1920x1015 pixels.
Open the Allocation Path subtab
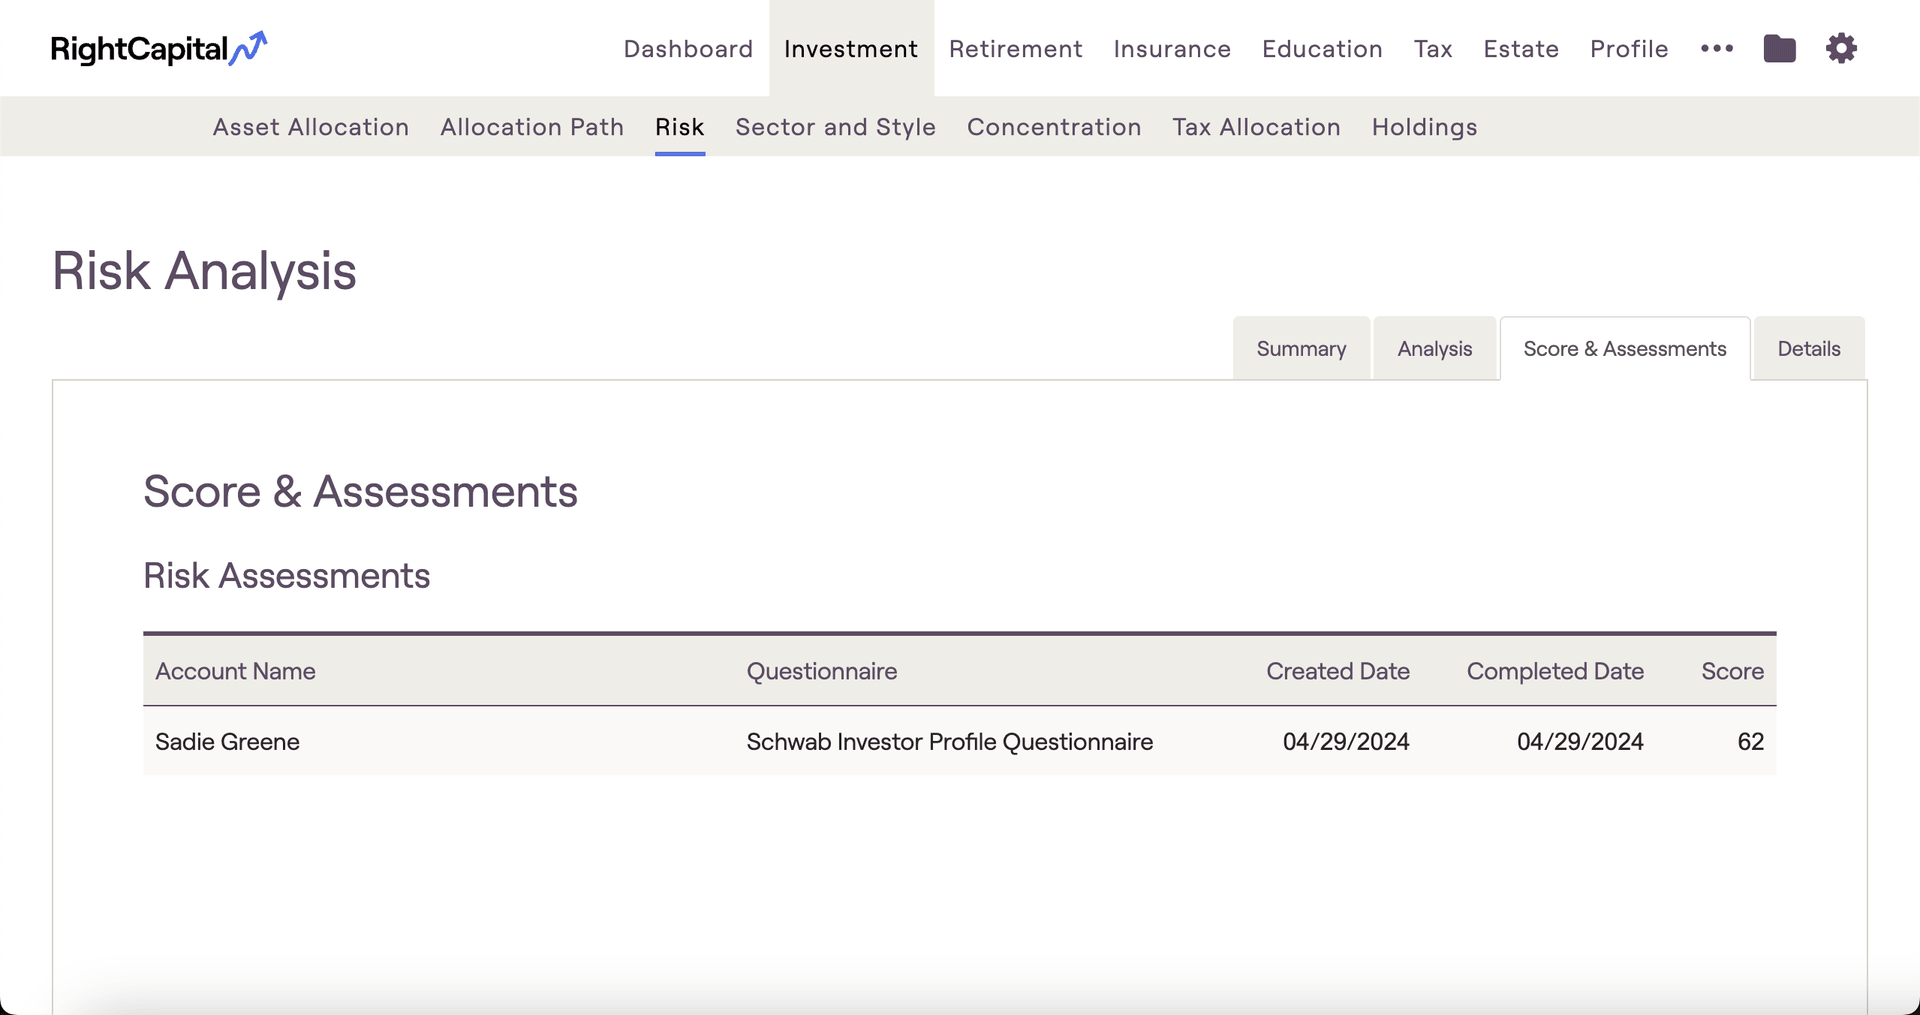[x=532, y=127]
